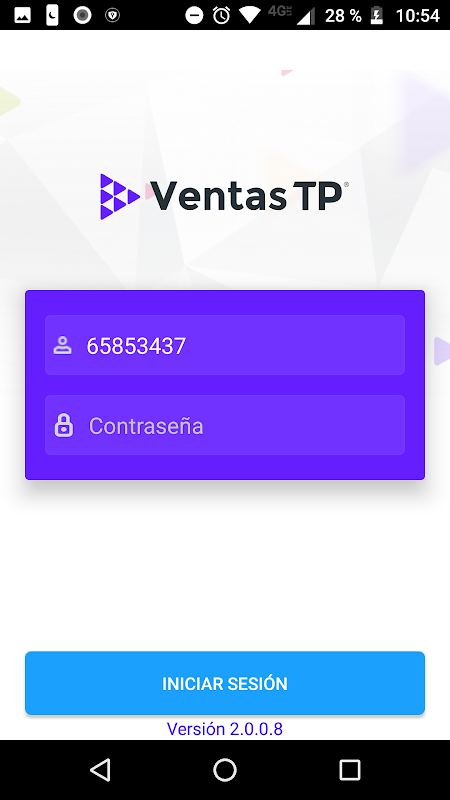The height and width of the screenshot is (800, 450).
Task: Tap the circular record notification icon
Action: [x=82, y=15]
